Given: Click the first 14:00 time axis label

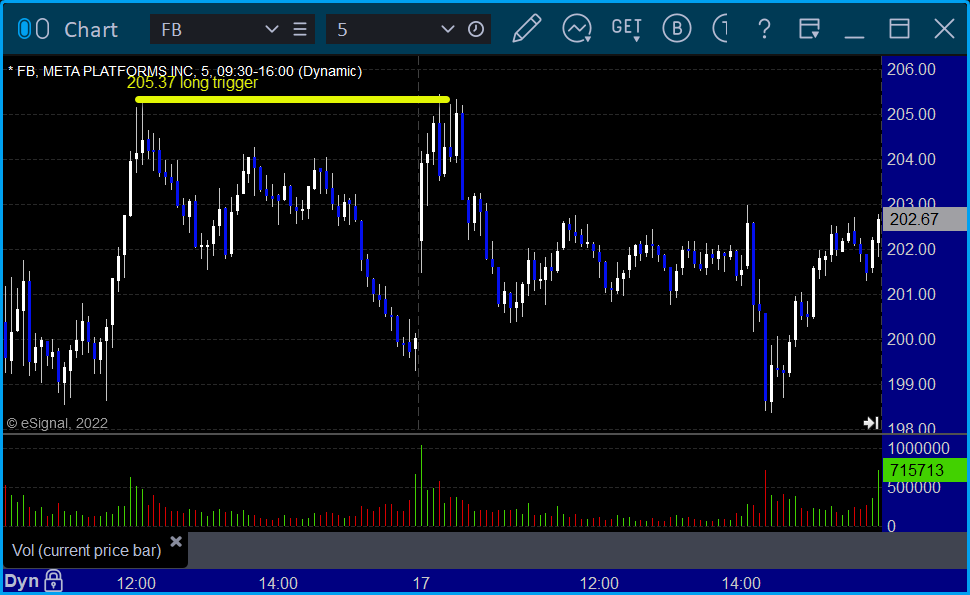Looking at the screenshot, I should click(x=278, y=583).
